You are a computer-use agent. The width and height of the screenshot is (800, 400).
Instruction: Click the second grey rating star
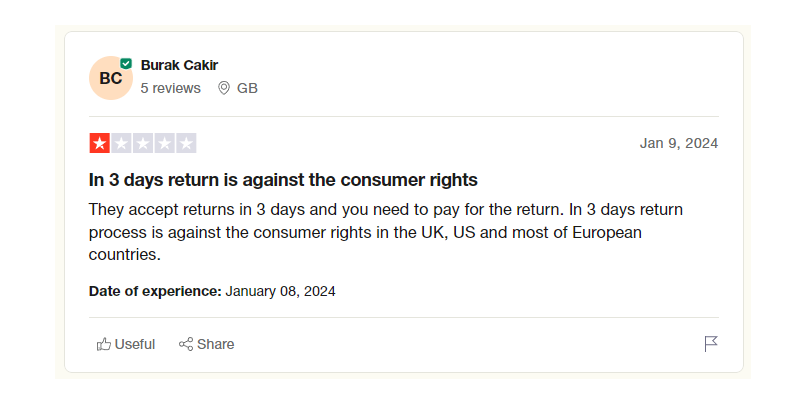pyautogui.click(x=121, y=143)
